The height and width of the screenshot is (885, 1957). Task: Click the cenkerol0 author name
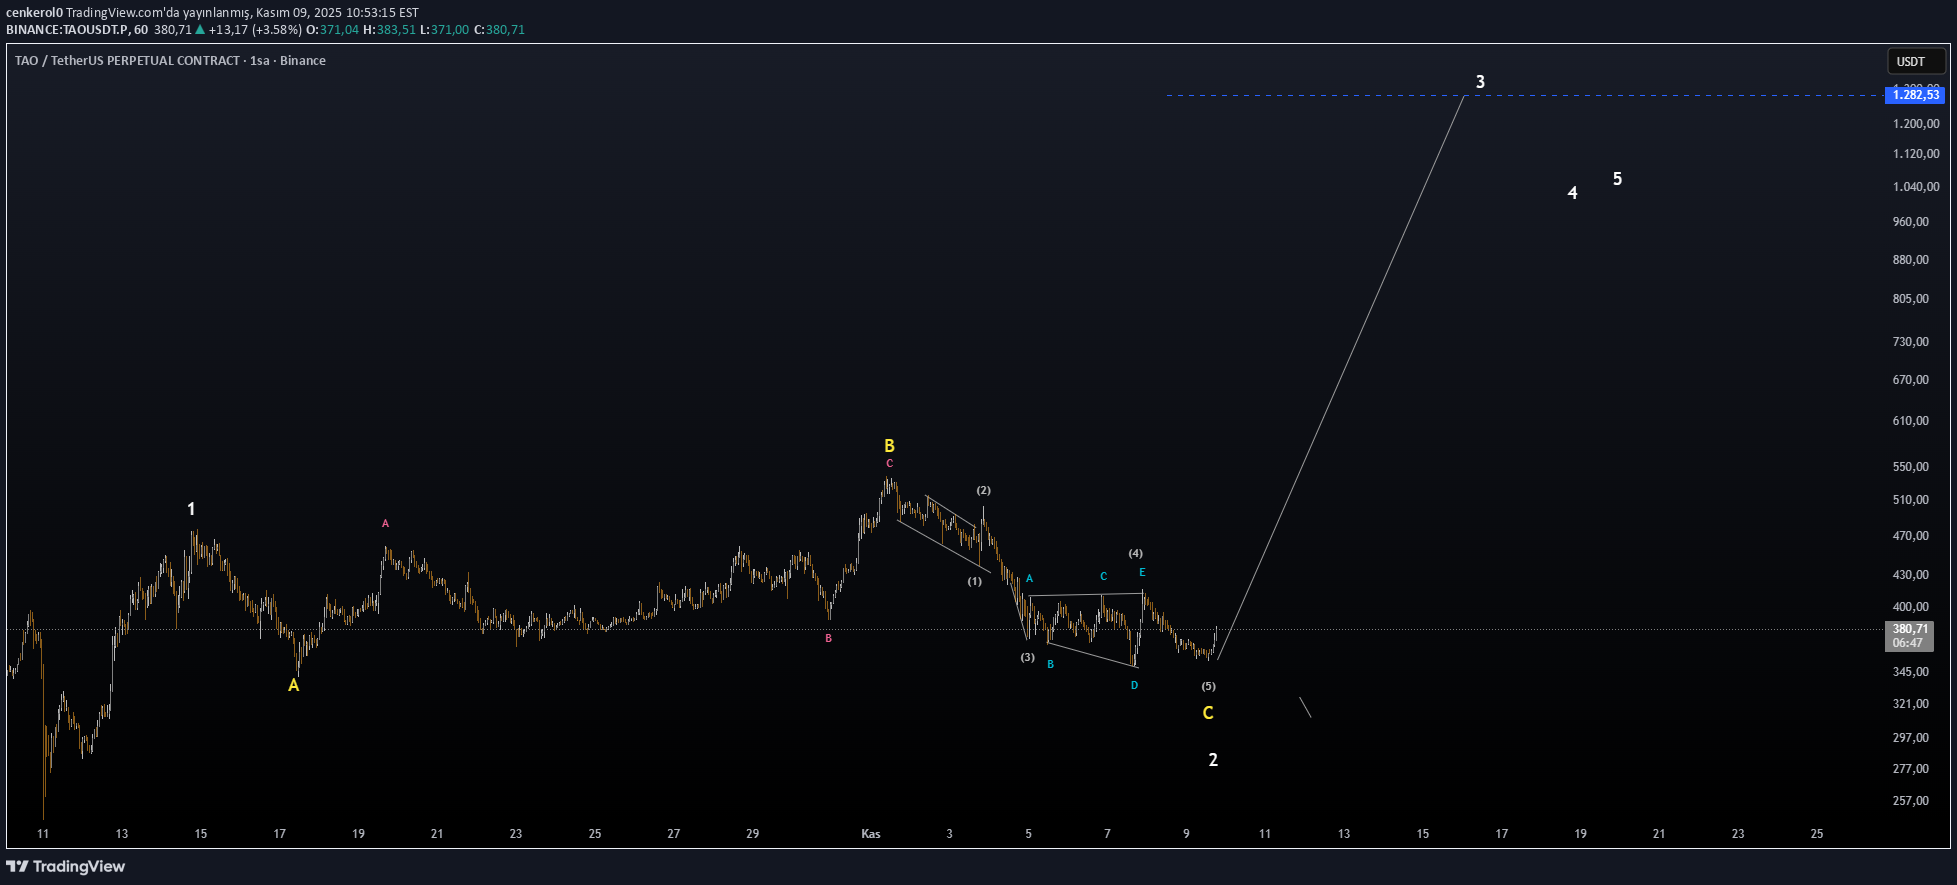pos(34,12)
